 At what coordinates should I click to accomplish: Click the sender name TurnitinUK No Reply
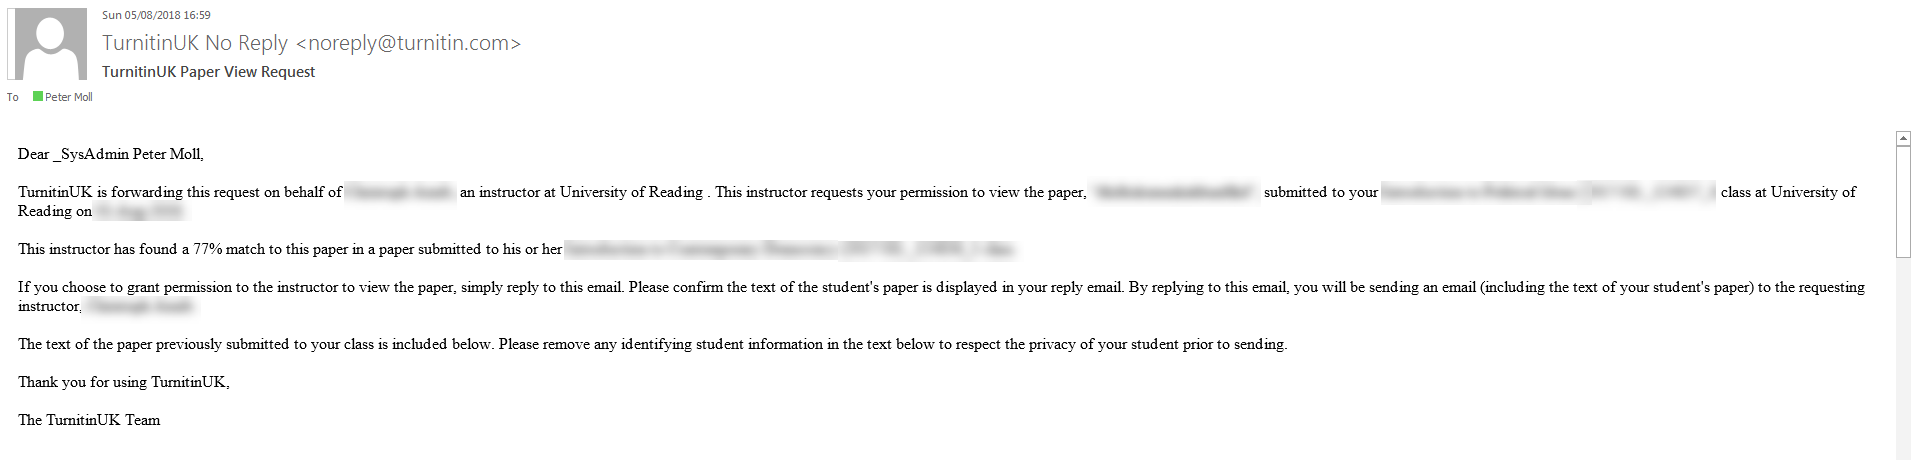pos(195,43)
